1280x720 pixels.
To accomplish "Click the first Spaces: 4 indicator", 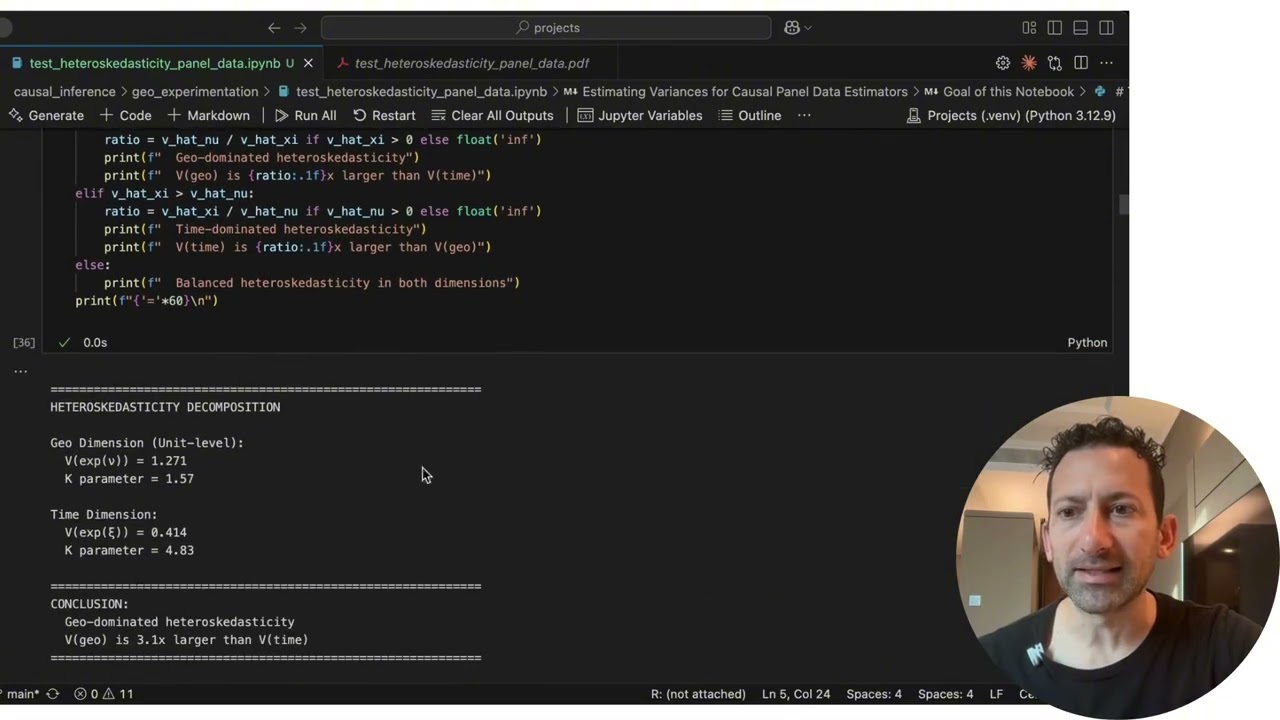I will coord(874,694).
